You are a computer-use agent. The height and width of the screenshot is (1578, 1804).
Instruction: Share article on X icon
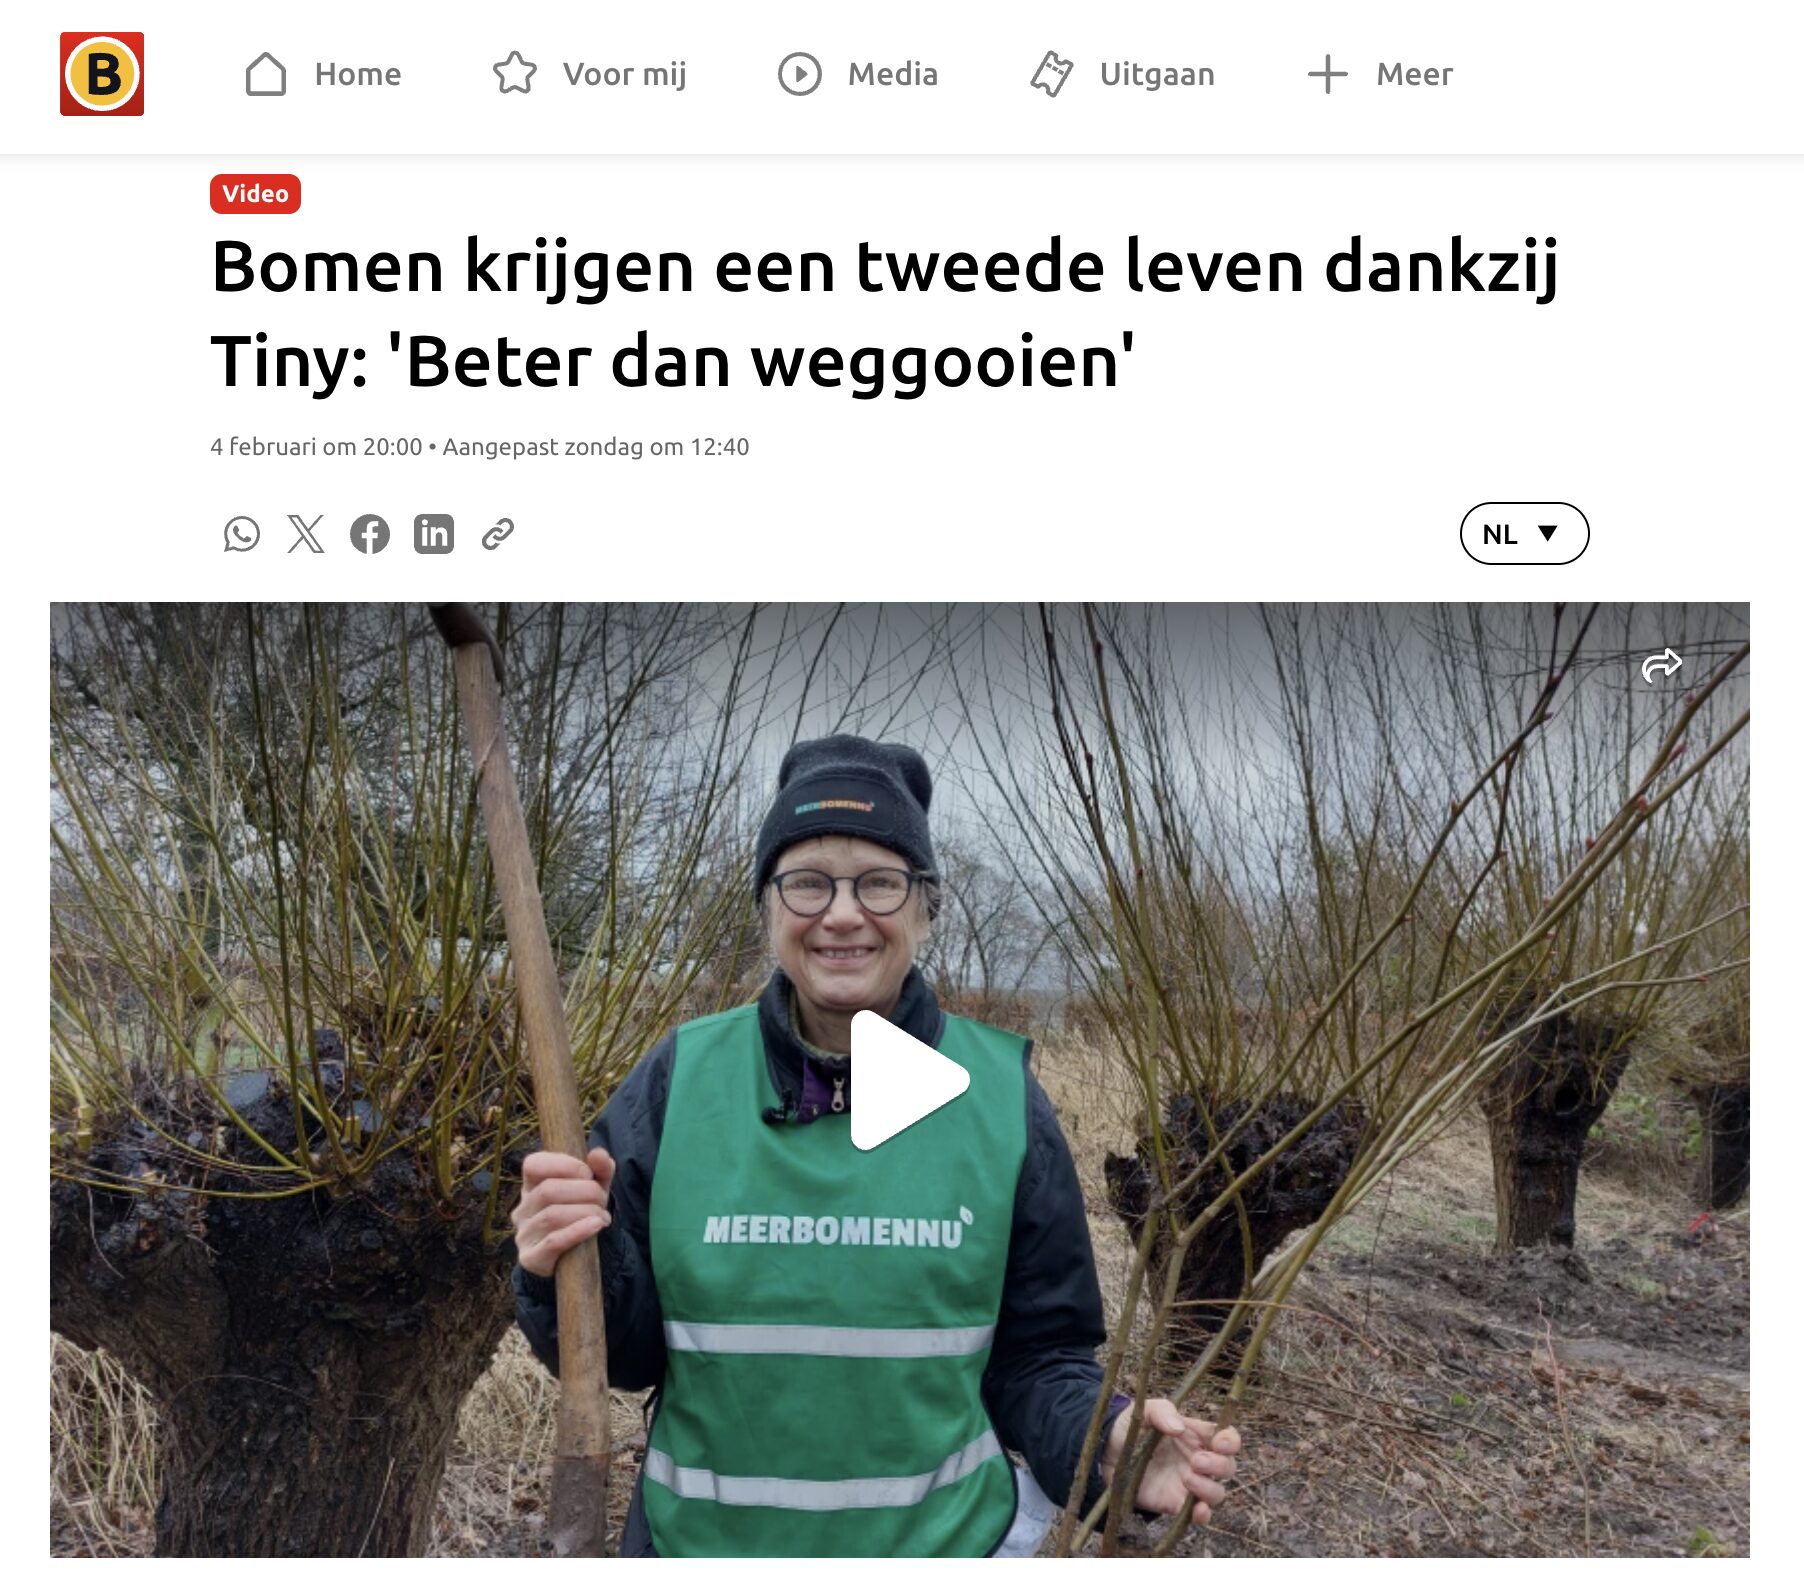(306, 534)
